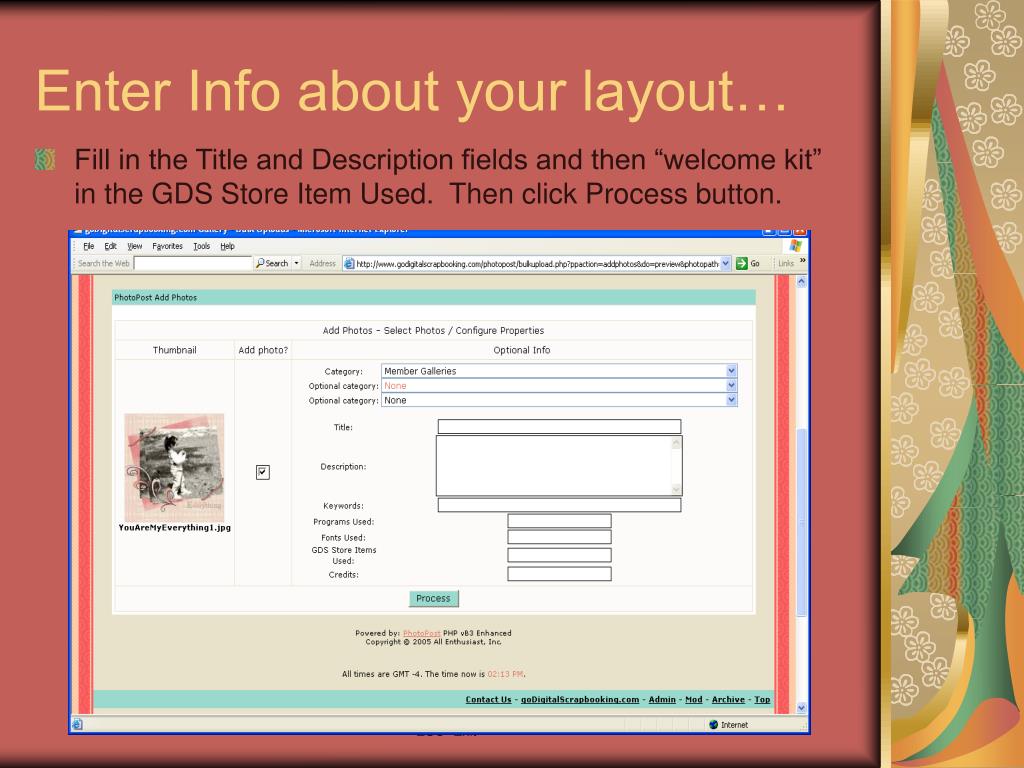
Task: Open the Category Member Galleries dropdown
Action: click(x=559, y=371)
